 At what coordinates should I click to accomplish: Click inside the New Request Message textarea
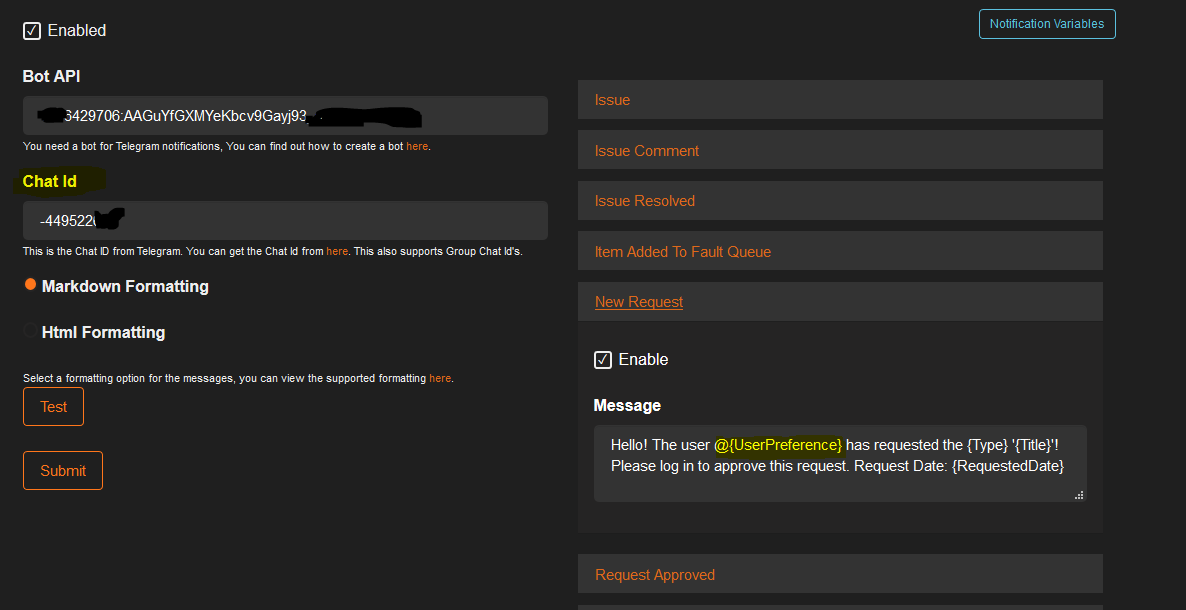[840, 463]
